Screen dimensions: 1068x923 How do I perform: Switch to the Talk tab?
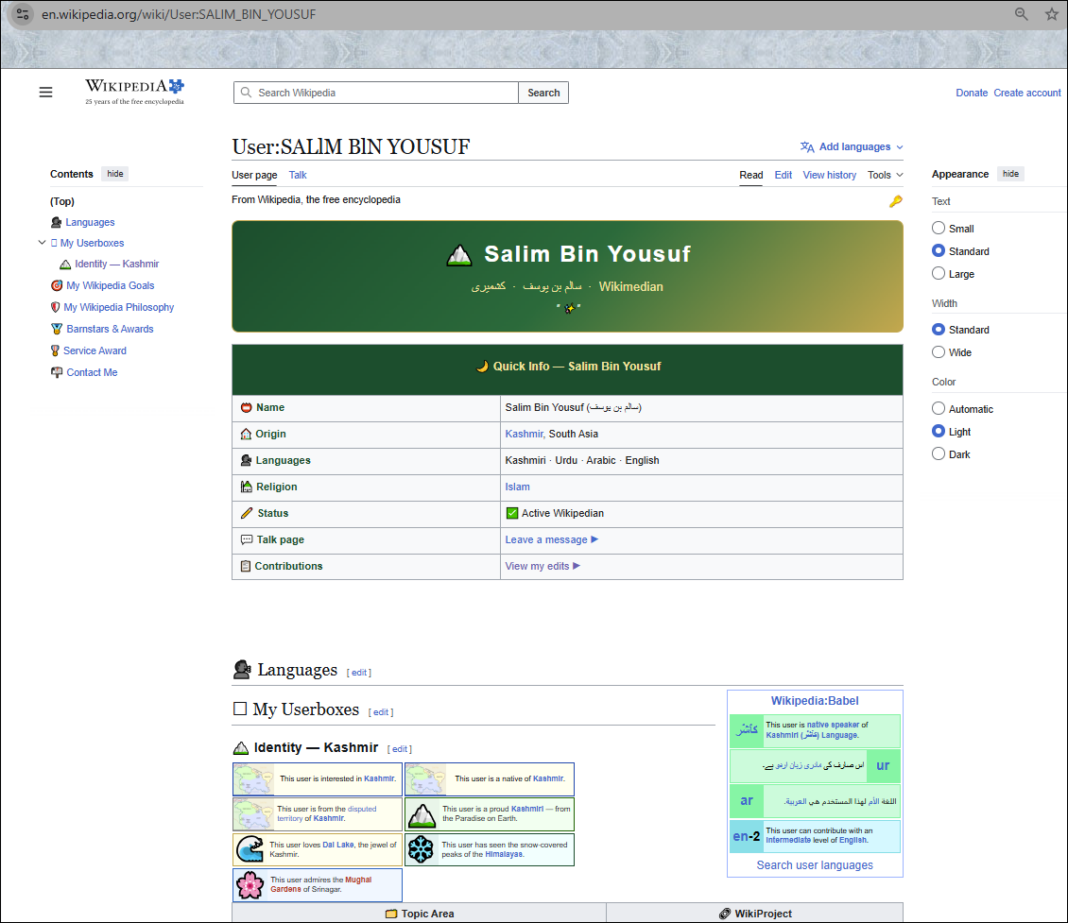click(x=298, y=175)
